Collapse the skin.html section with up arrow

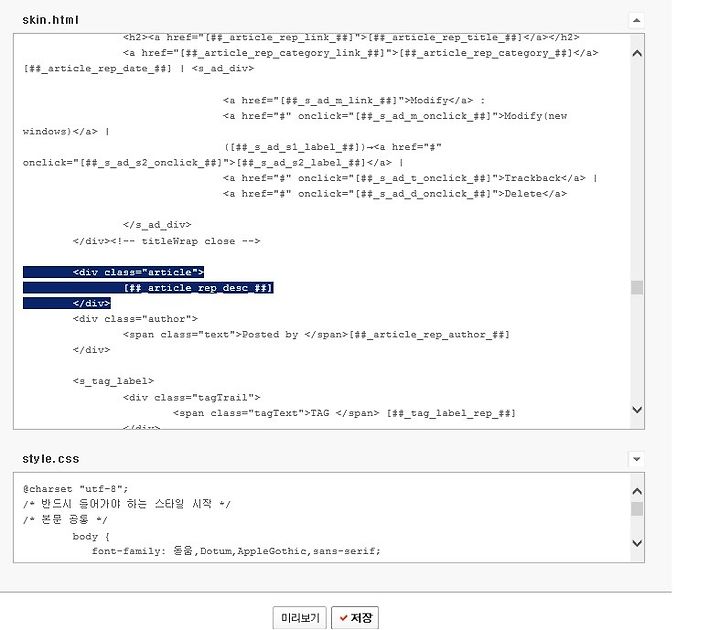tap(636, 20)
